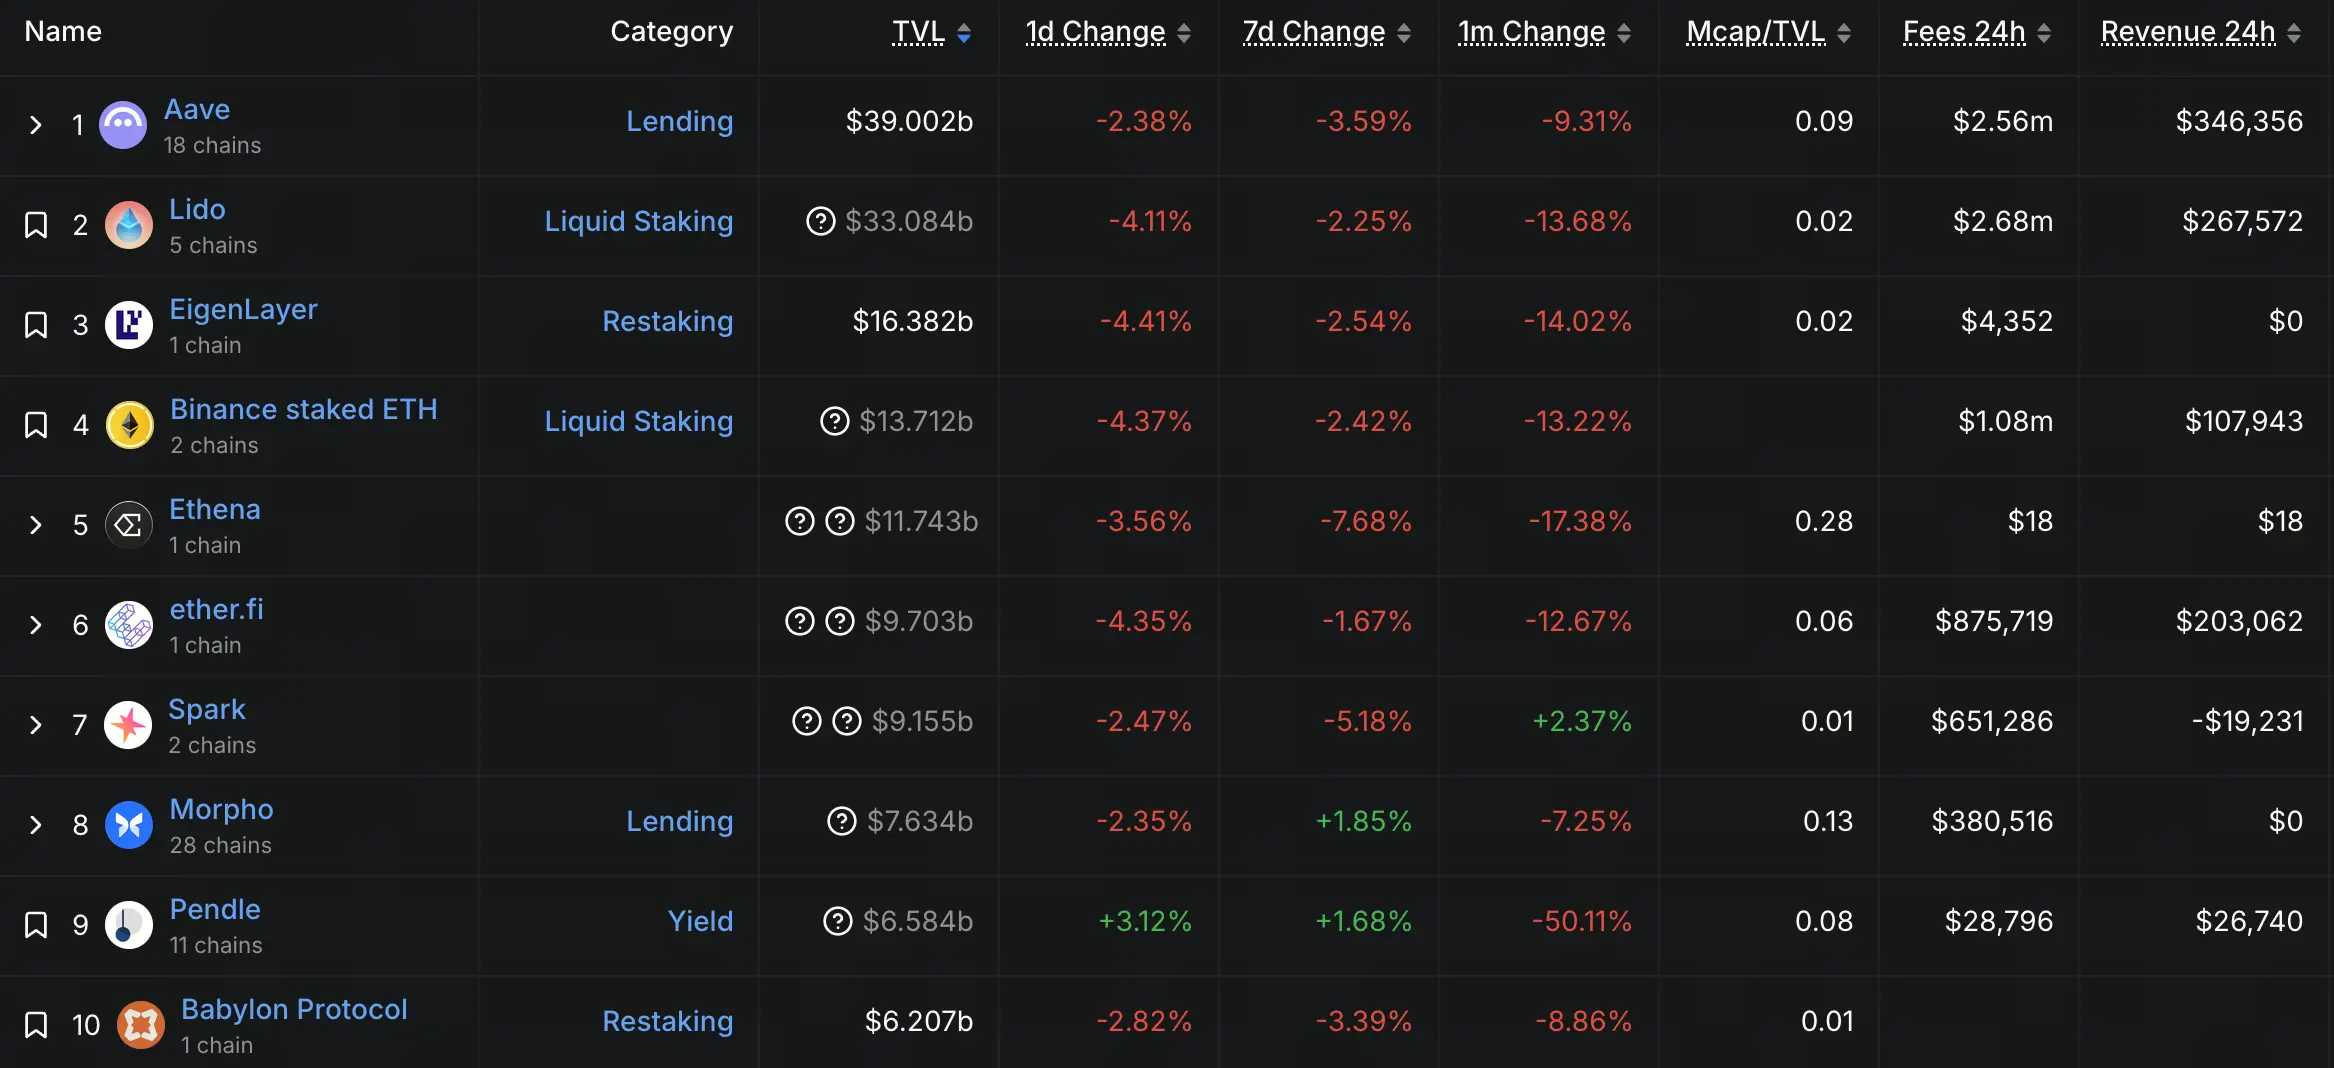Sort by the Mcap/TVL column

click(1769, 32)
